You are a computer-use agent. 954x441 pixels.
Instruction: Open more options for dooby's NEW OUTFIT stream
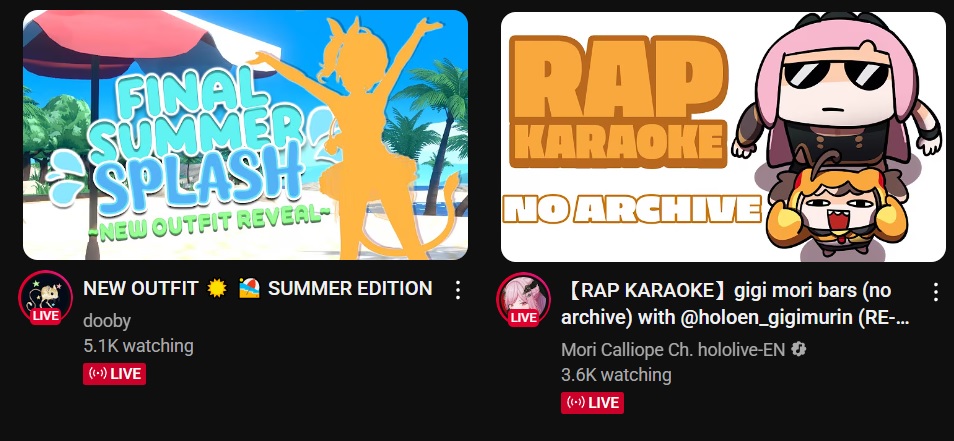tap(458, 290)
